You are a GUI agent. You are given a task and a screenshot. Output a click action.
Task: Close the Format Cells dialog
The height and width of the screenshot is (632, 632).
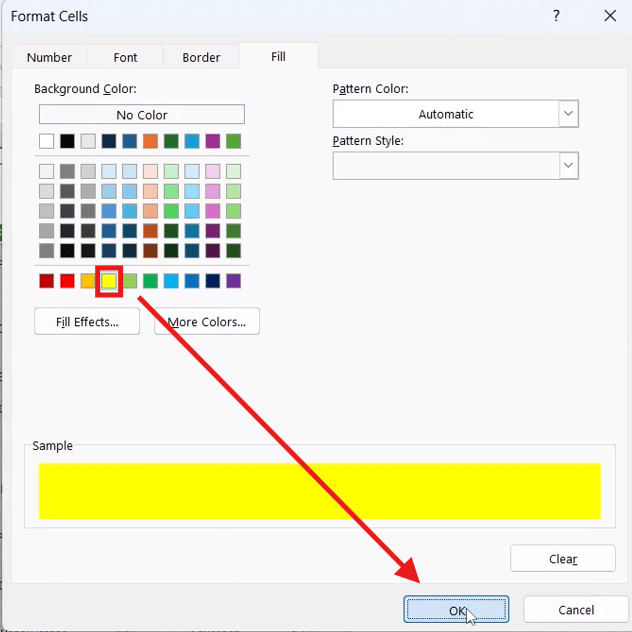click(x=610, y=16)
